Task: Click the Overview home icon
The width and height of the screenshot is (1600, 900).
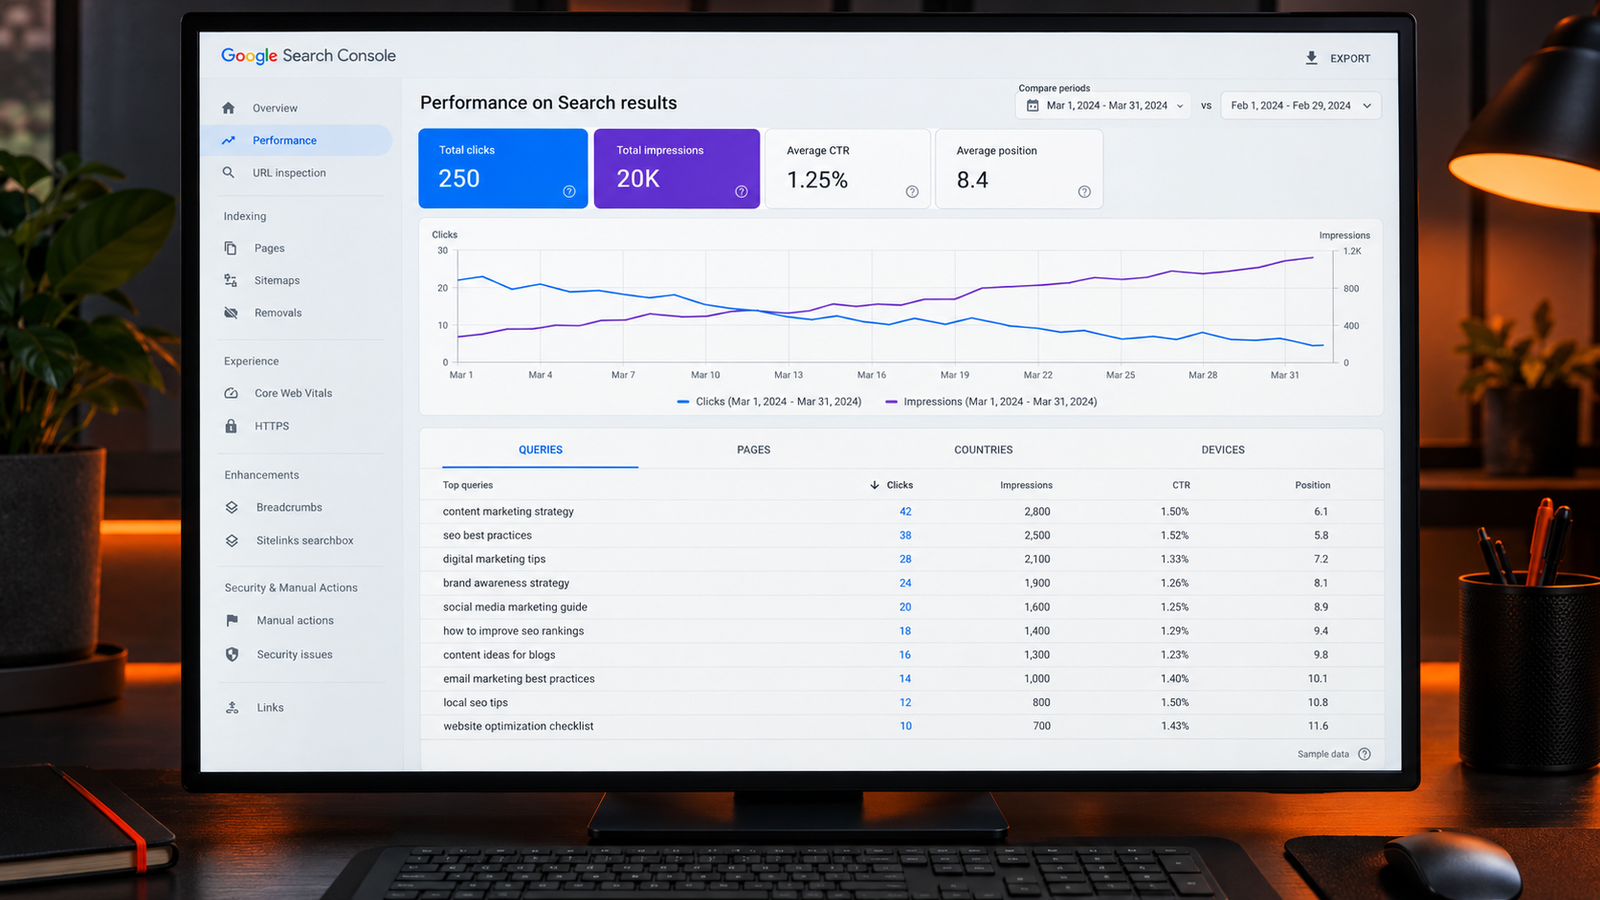Action: pyautogui.click(x=228, y=108)
